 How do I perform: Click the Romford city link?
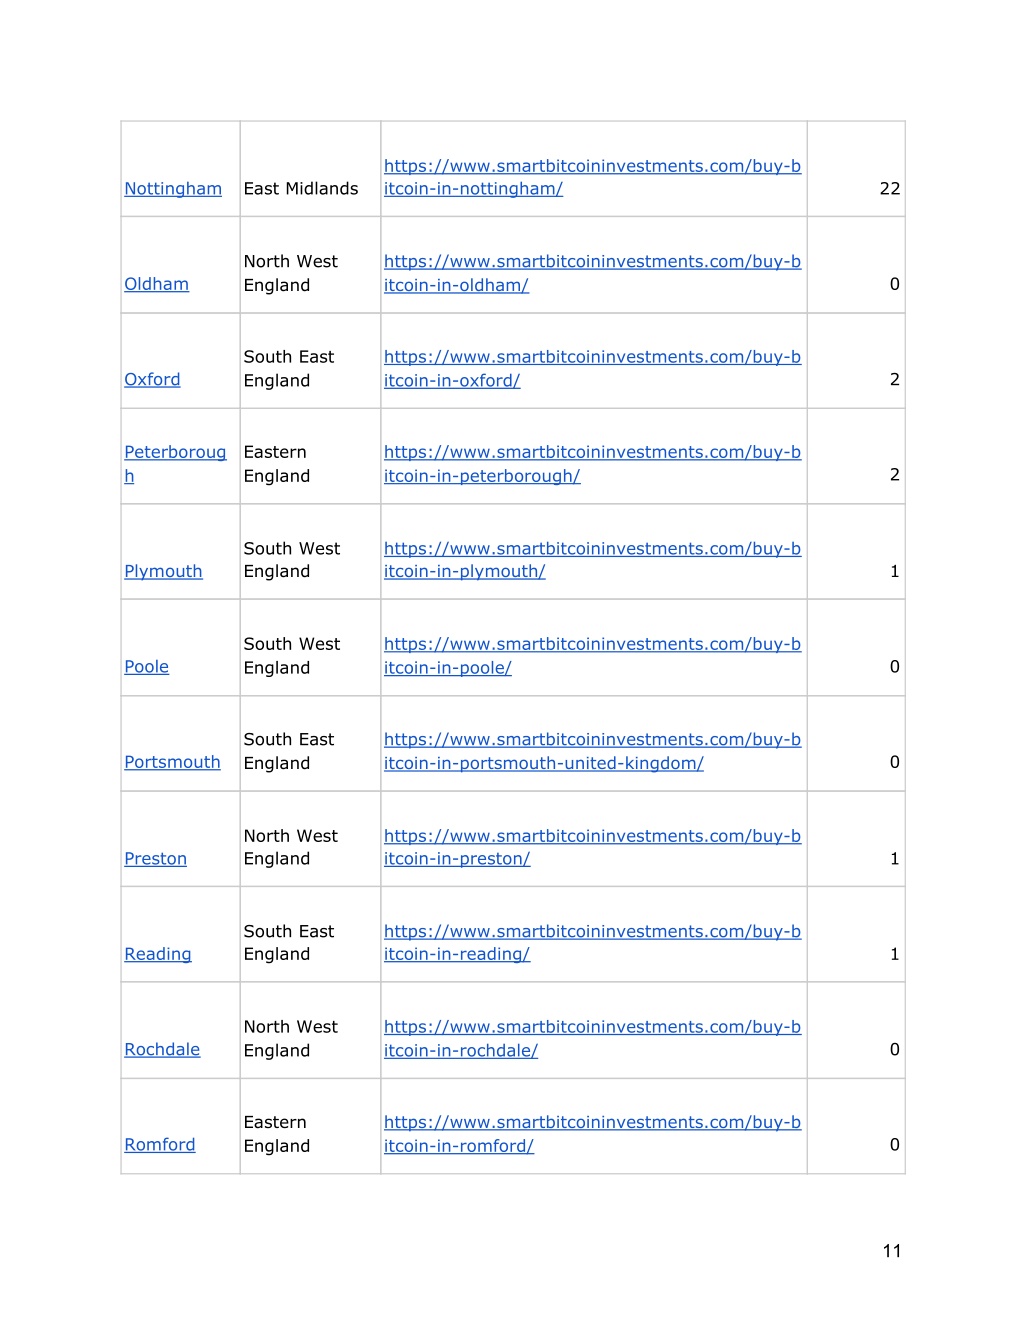160,1145
